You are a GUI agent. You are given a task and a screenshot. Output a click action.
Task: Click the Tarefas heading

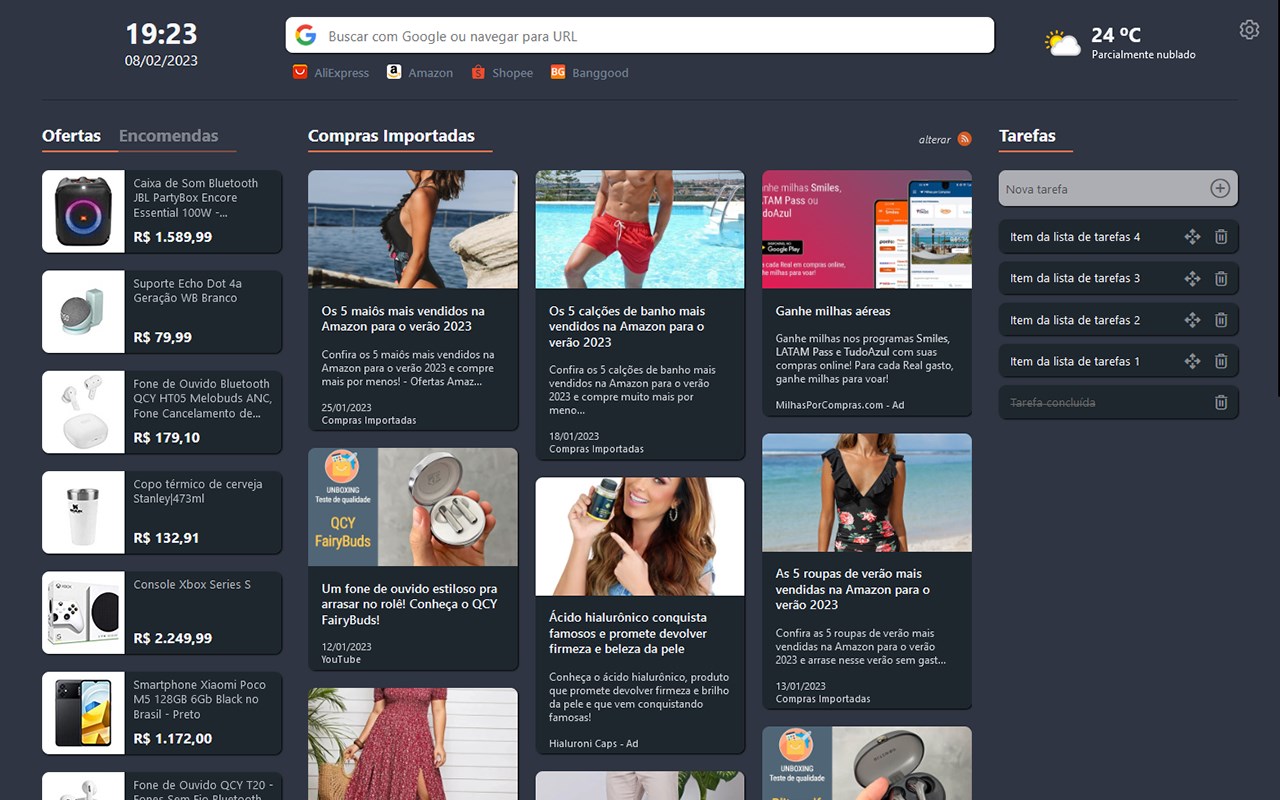coord(1027,136)
